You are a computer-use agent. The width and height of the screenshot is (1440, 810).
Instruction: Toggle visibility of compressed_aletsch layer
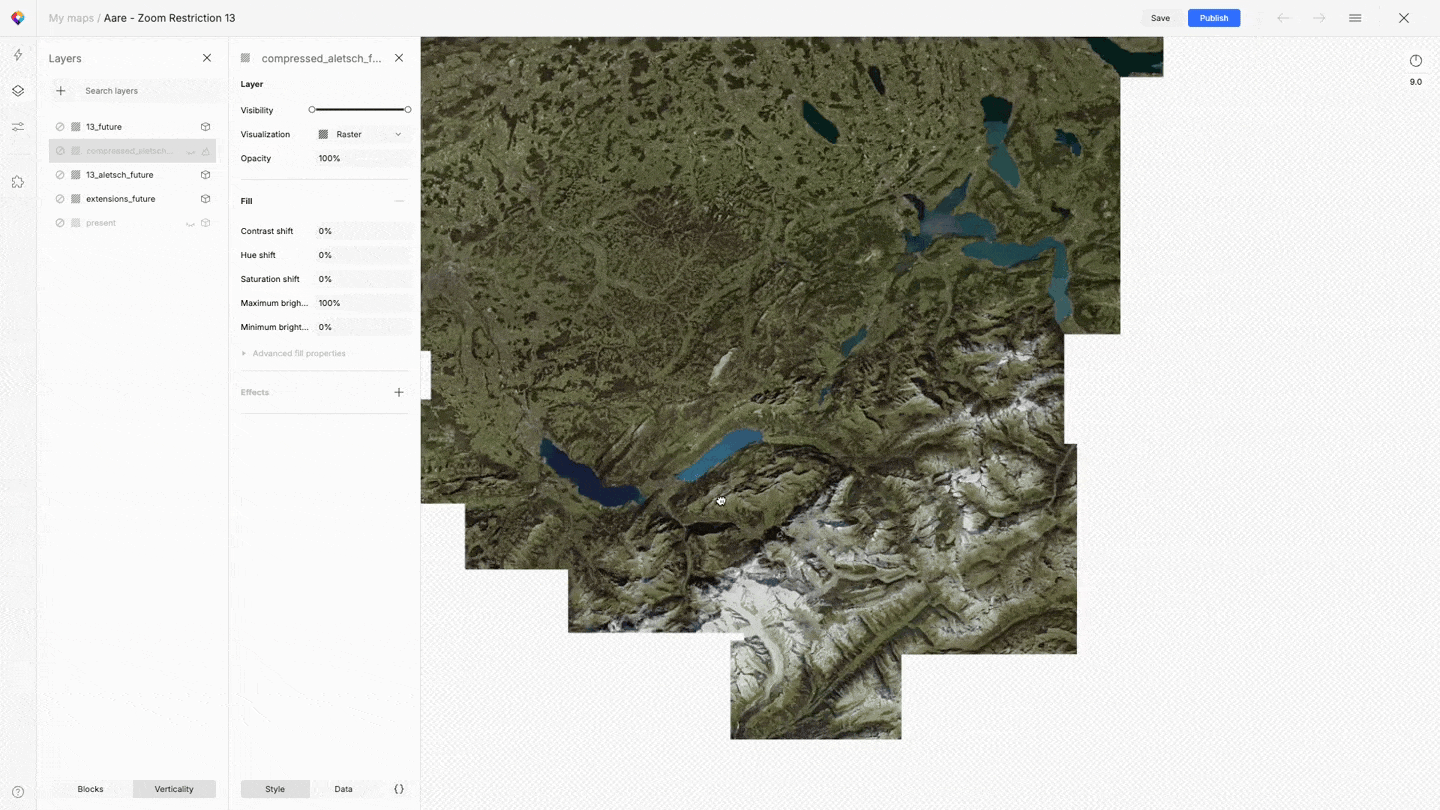tap(60, 151)
